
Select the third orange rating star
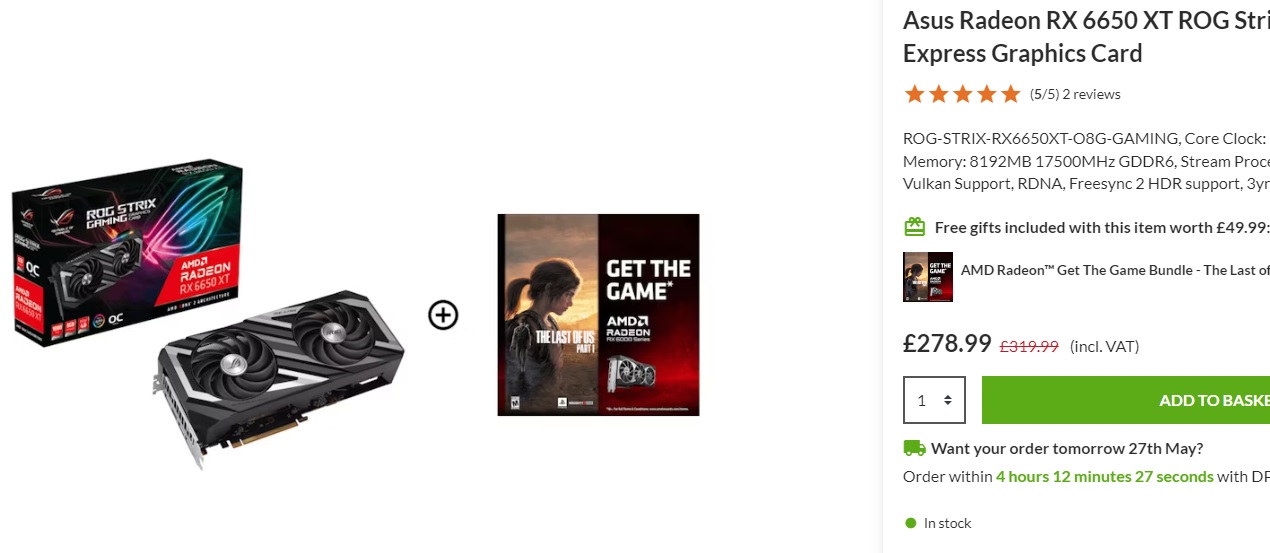962,94
